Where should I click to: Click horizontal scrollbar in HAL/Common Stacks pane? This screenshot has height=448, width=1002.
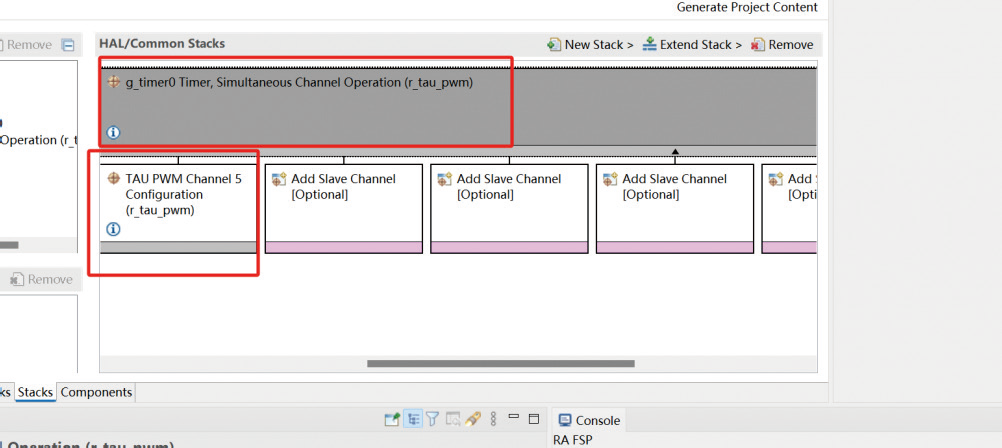pos(500,364)
